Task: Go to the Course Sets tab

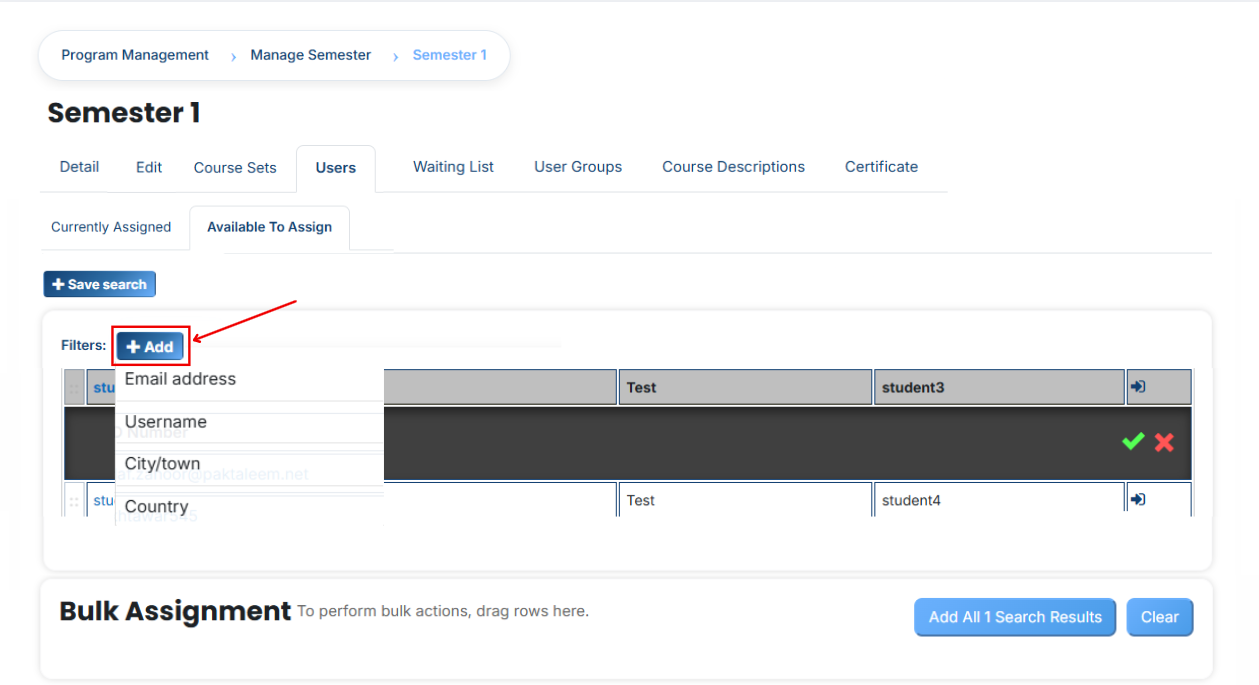Action: click(235, 167)
